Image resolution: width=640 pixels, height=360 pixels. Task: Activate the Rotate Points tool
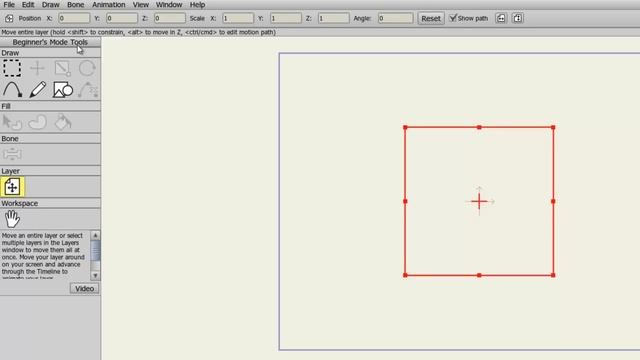tap(87, 68)
